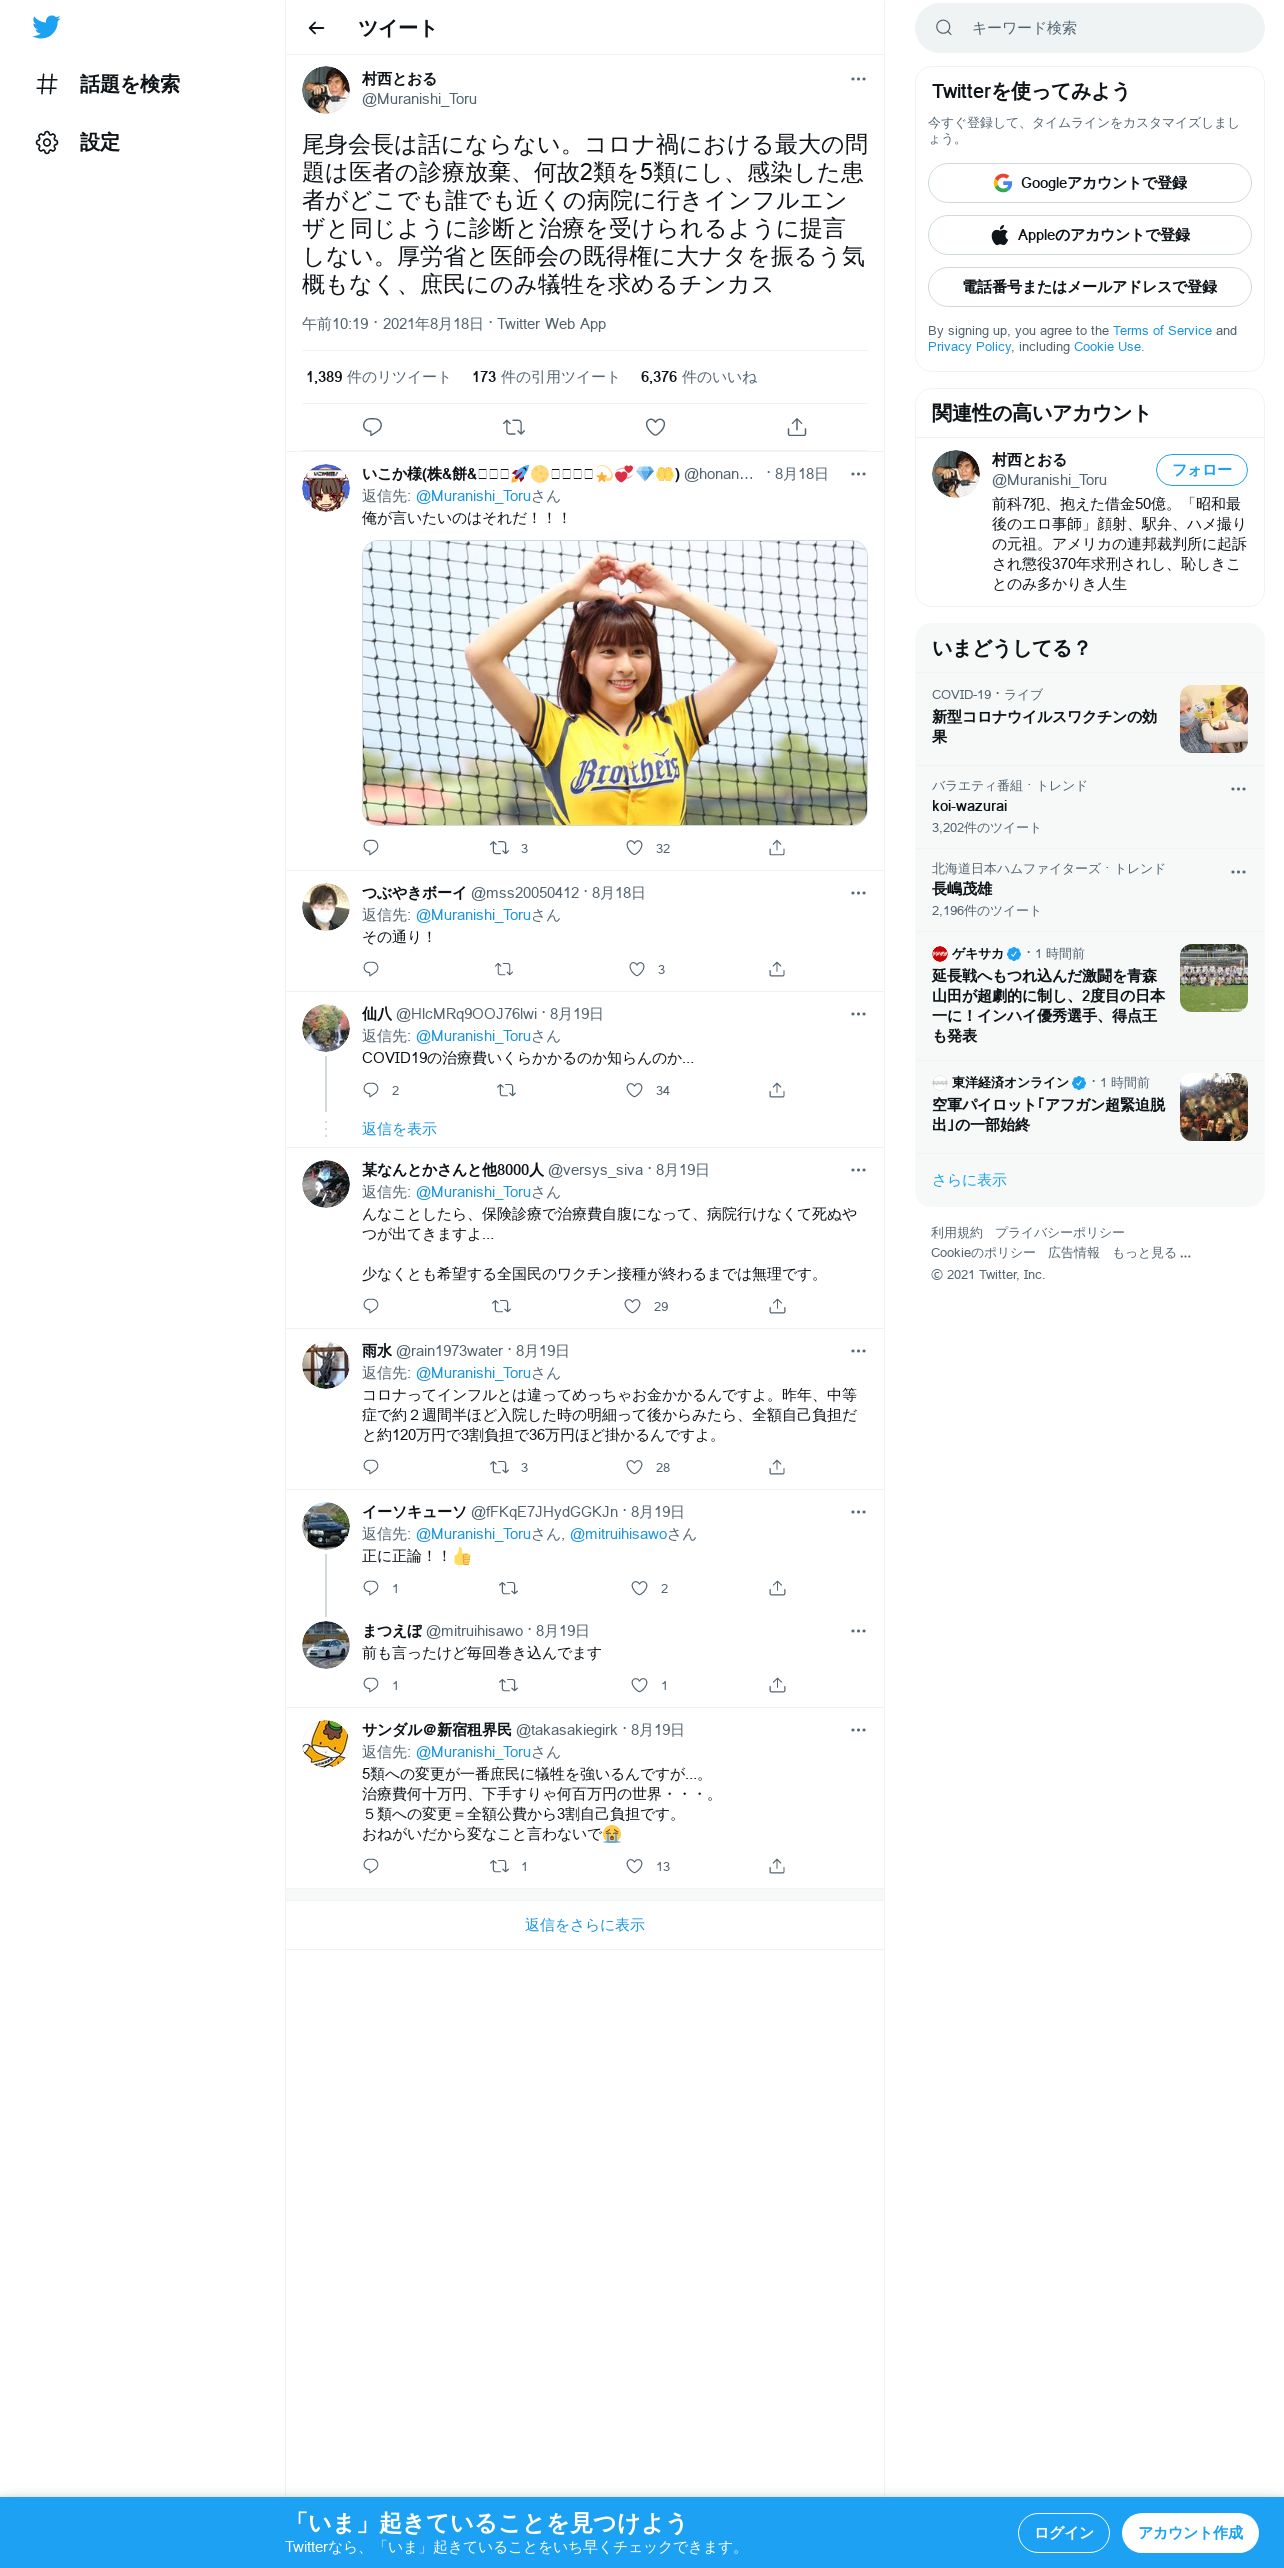Image resolution: width=1284 pixels, height=2568 pixels.
Task: Share the main tweet via share icon
Action: point(797,427)
